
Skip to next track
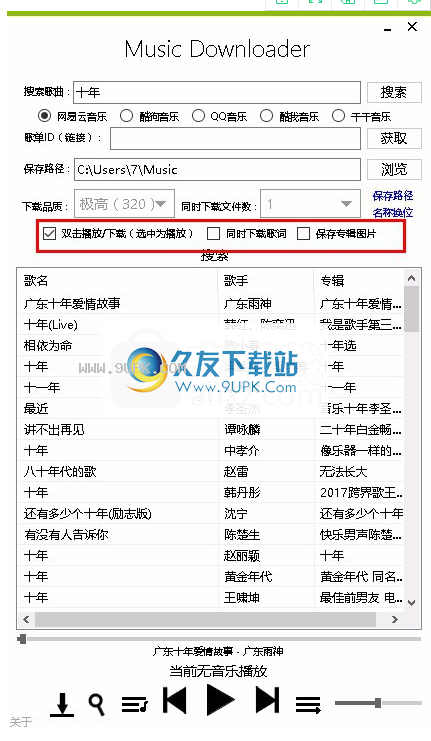(x=267, y=700)
